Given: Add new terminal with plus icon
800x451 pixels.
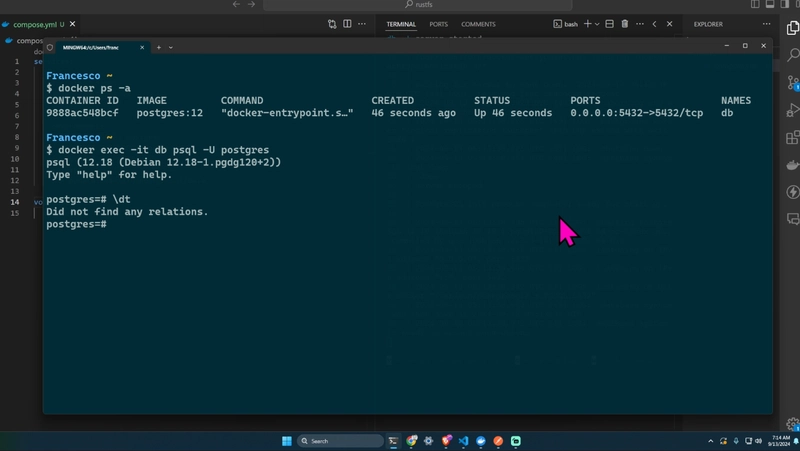Looking at the screenshot, I should [x=588, y=23].
